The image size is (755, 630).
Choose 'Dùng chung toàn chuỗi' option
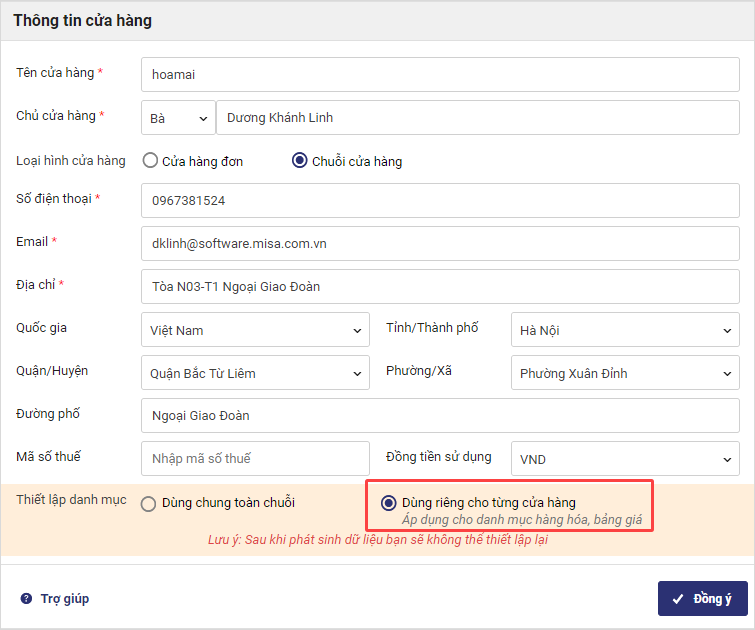148,504
